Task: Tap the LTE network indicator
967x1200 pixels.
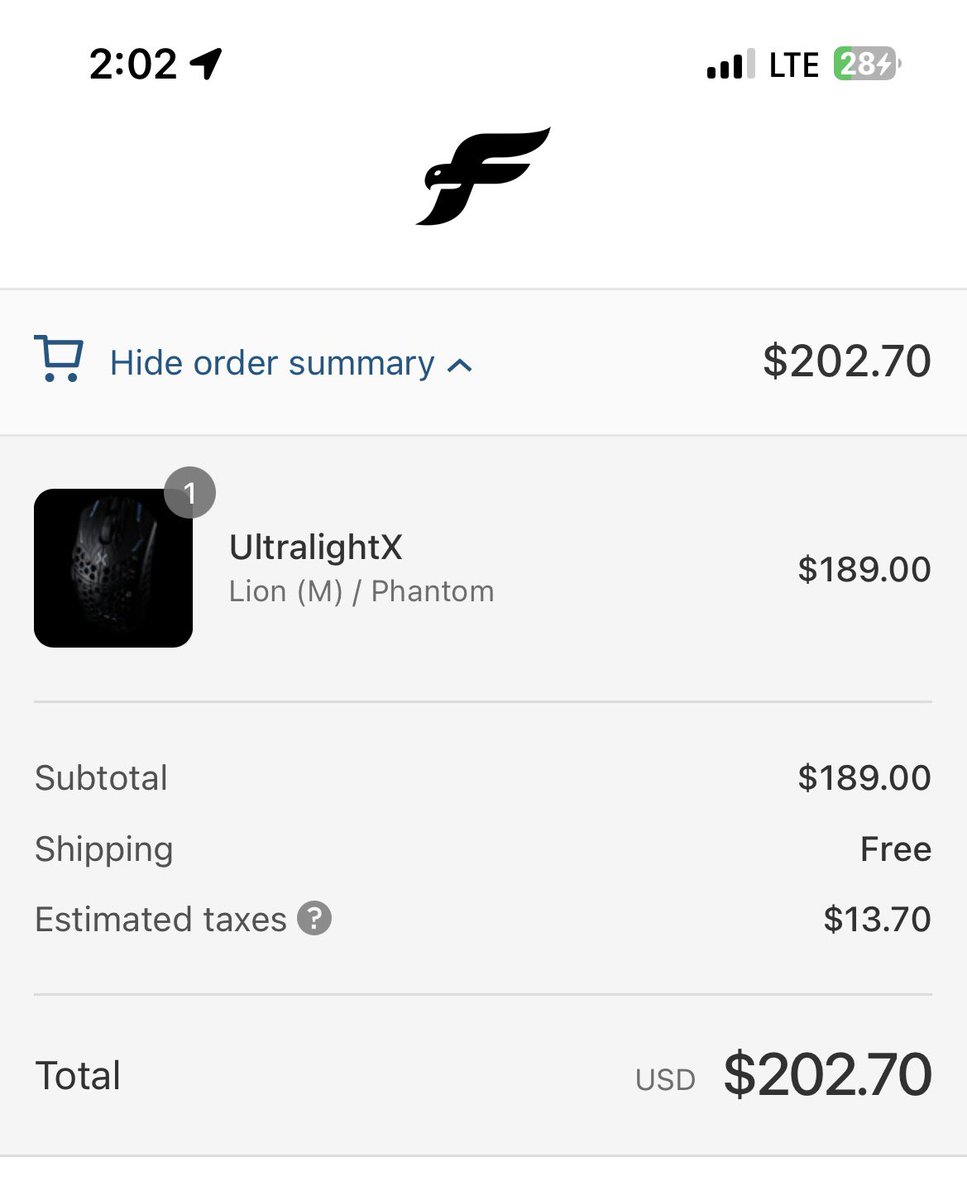Action: (793, 66)
